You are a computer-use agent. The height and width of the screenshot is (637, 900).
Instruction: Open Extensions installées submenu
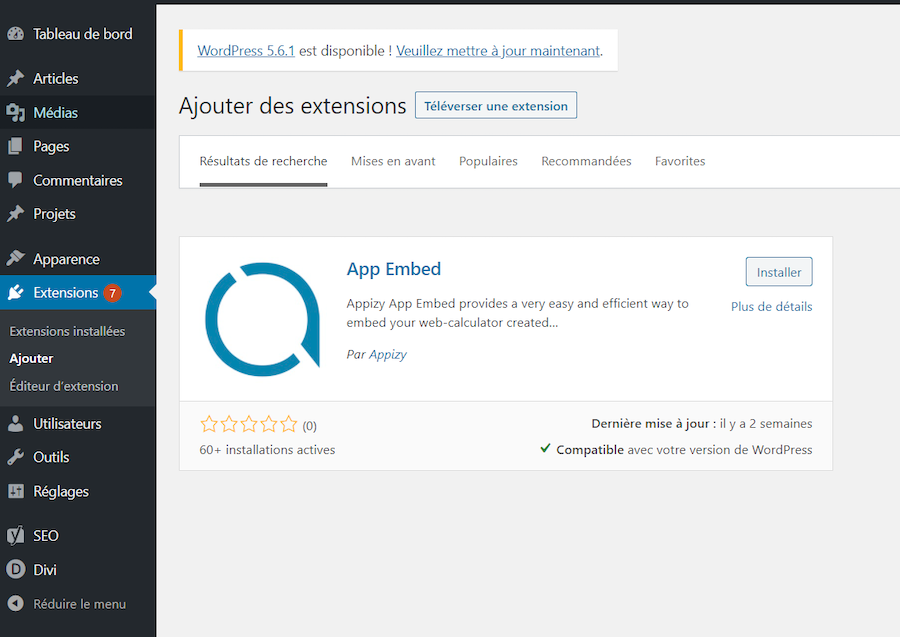[x=67, y=331]
